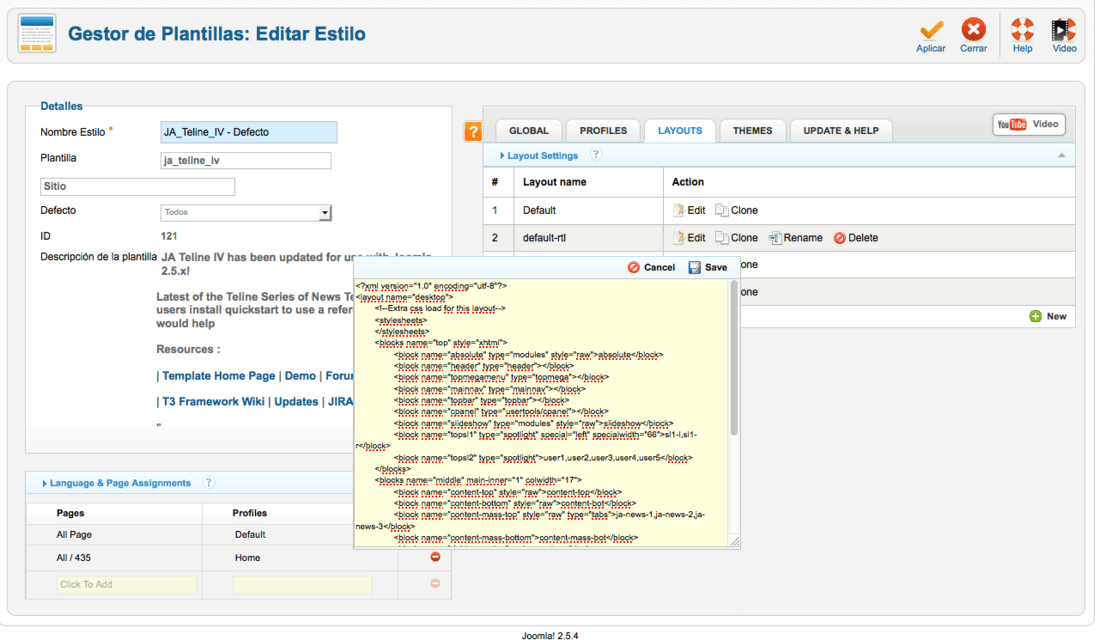
Task: Click the YouTube Video button
Action: click(x=1028, y=124)
